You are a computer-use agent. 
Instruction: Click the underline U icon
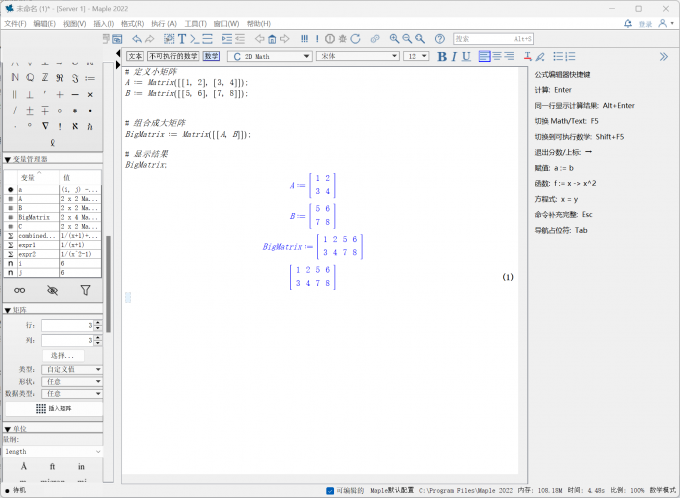(466, 56)
